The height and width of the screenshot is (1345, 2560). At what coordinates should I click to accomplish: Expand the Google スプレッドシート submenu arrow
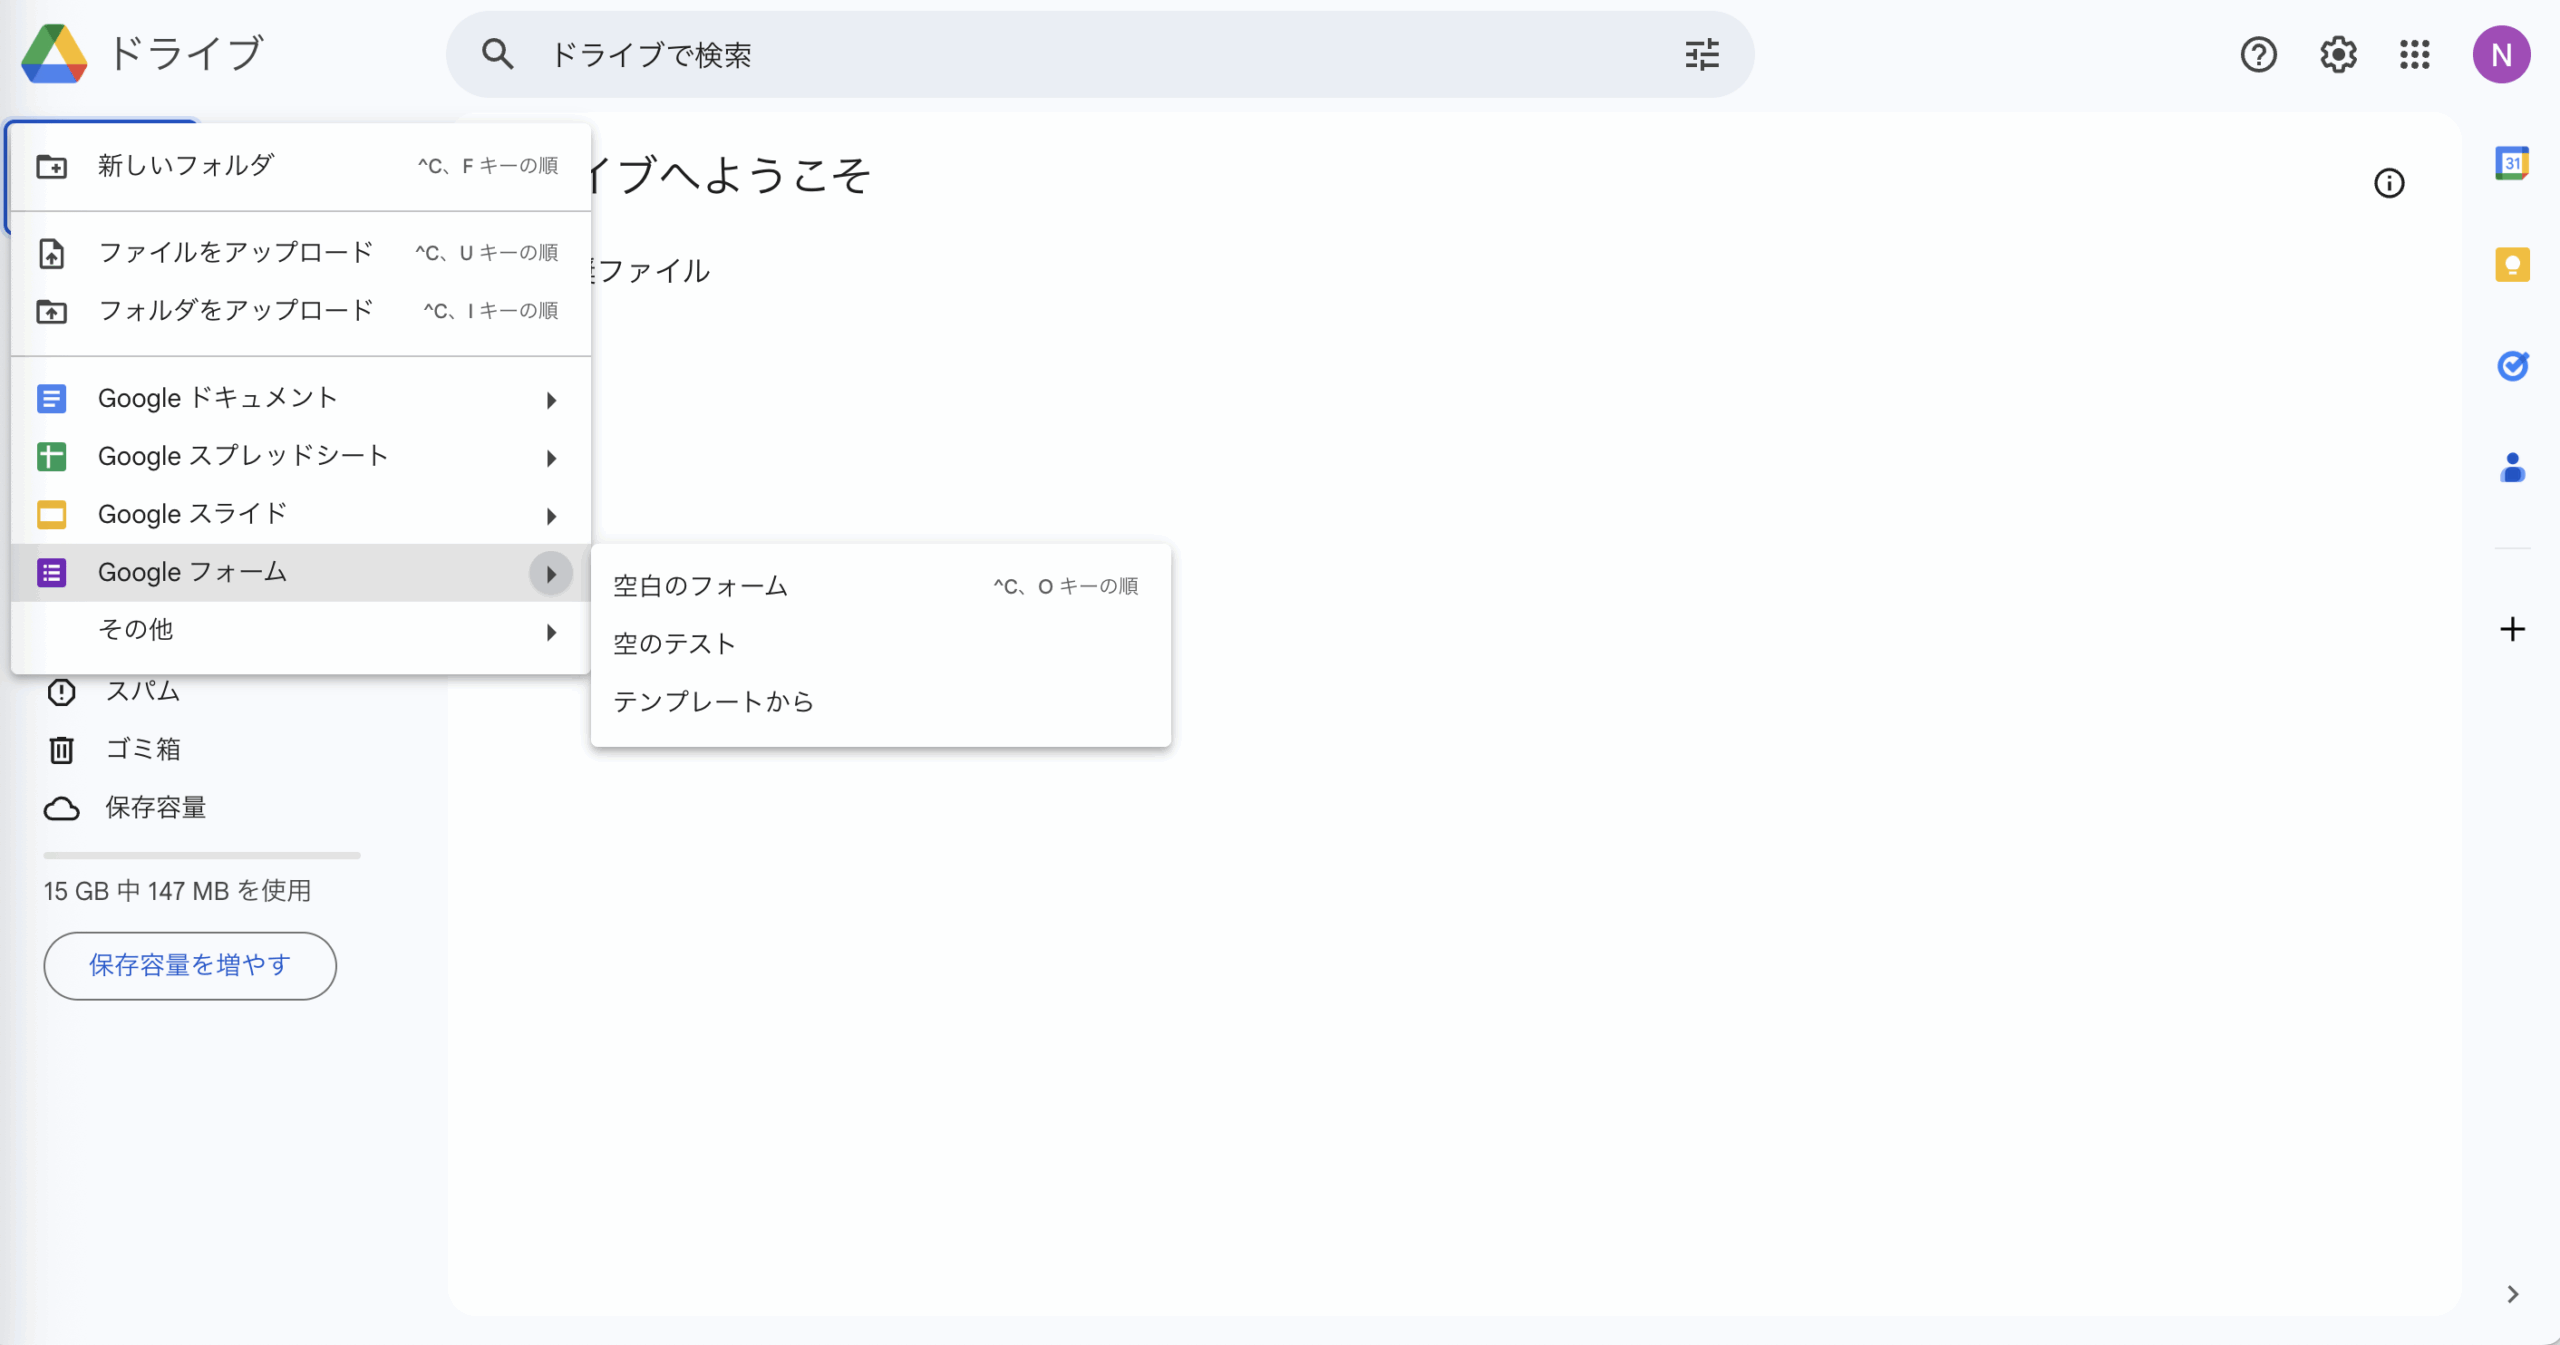[x=551, y=458]
